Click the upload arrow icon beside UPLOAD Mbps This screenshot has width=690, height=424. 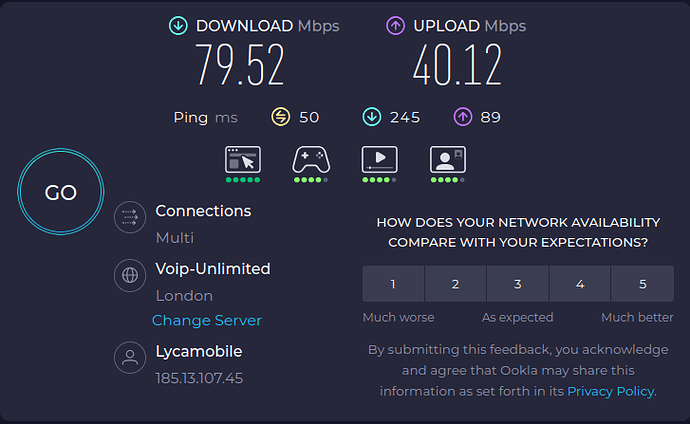tap(395, 26)
